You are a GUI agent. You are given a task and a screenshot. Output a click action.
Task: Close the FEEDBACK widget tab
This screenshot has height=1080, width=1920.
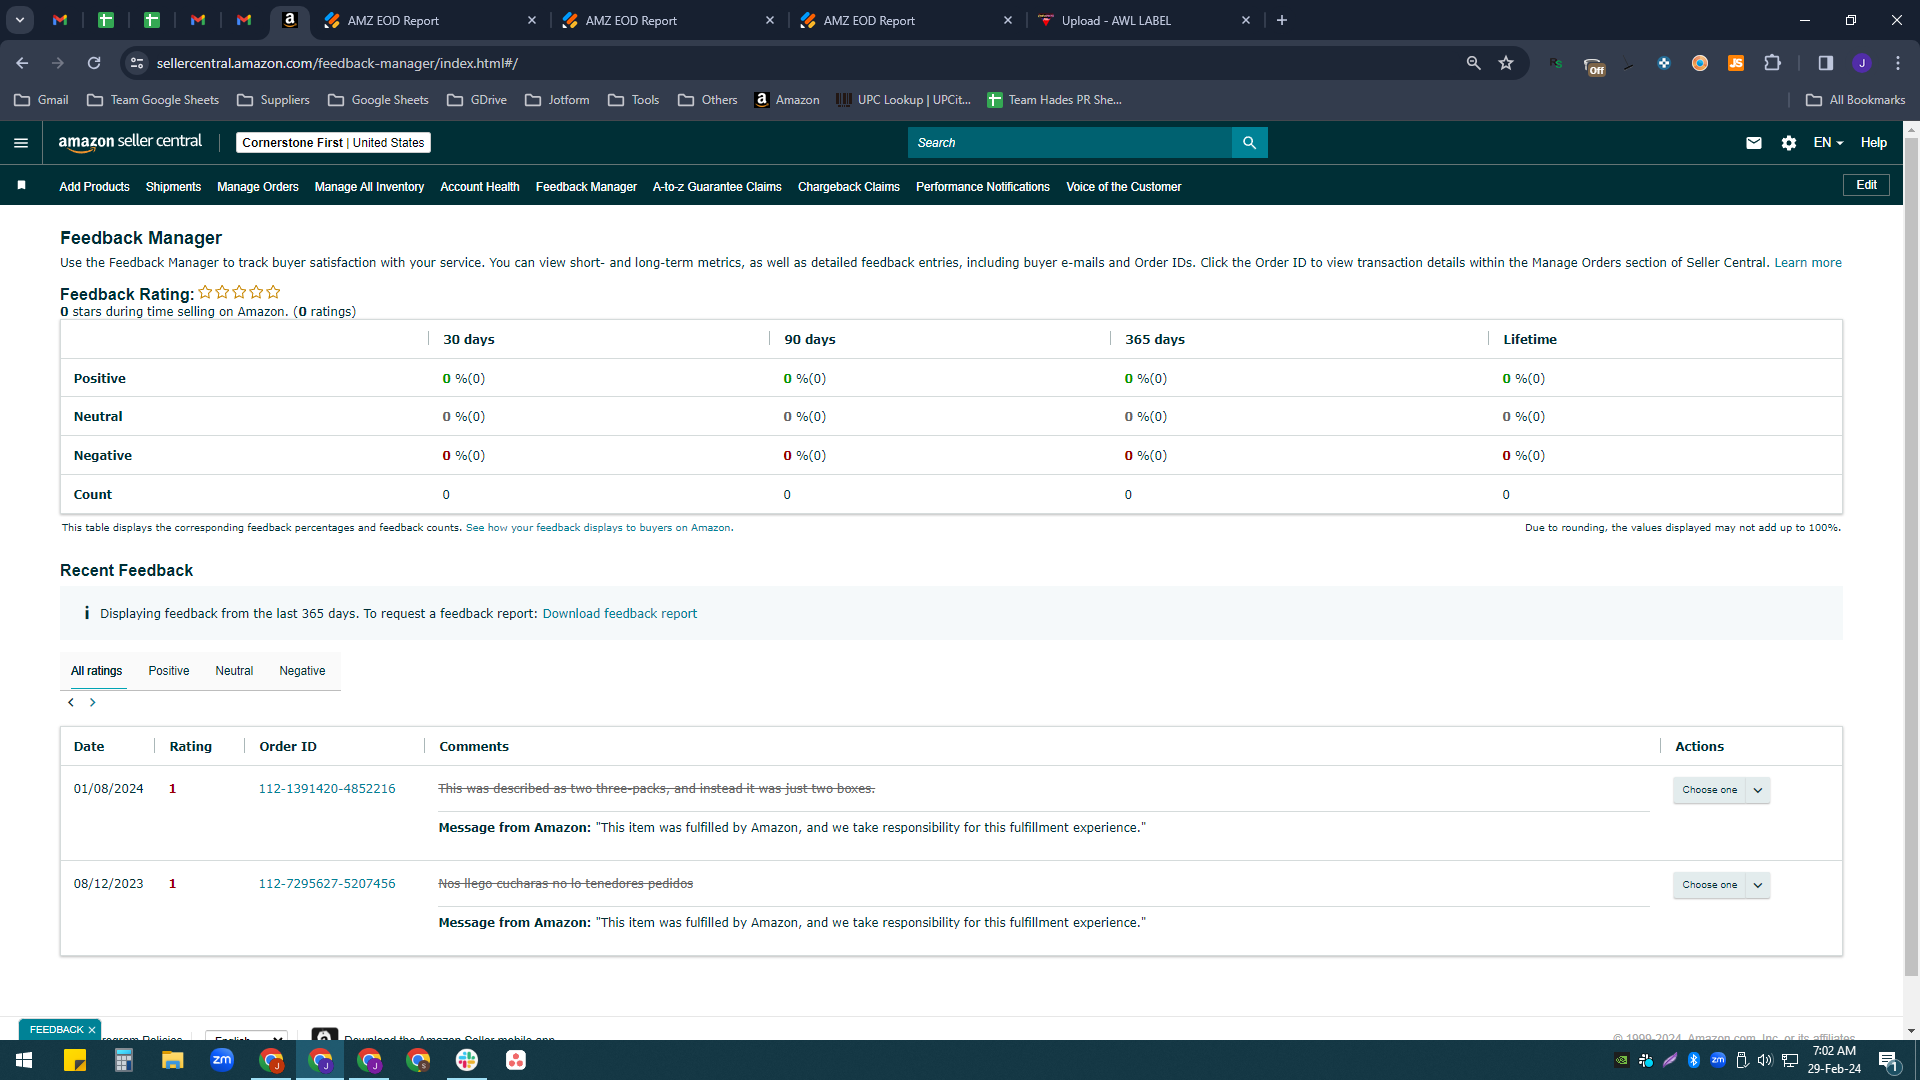coord(92,1030)
